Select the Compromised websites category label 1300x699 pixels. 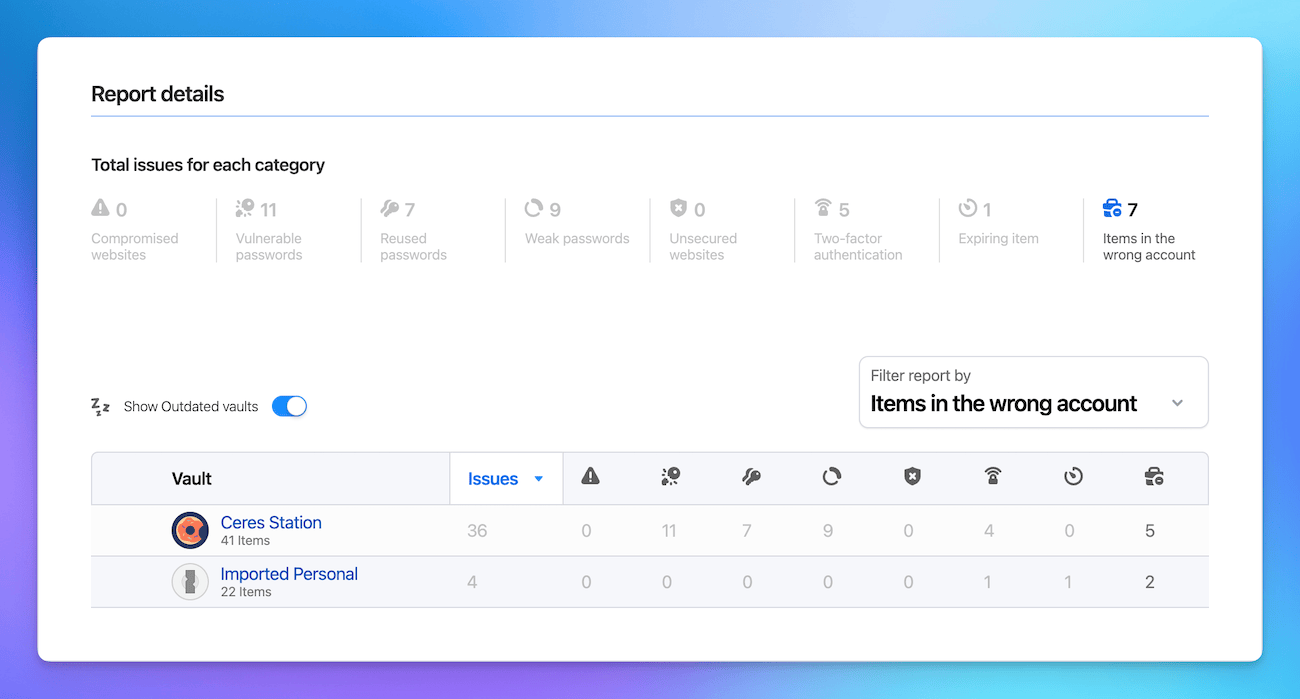pyautogui.click(x=135, y=246)
